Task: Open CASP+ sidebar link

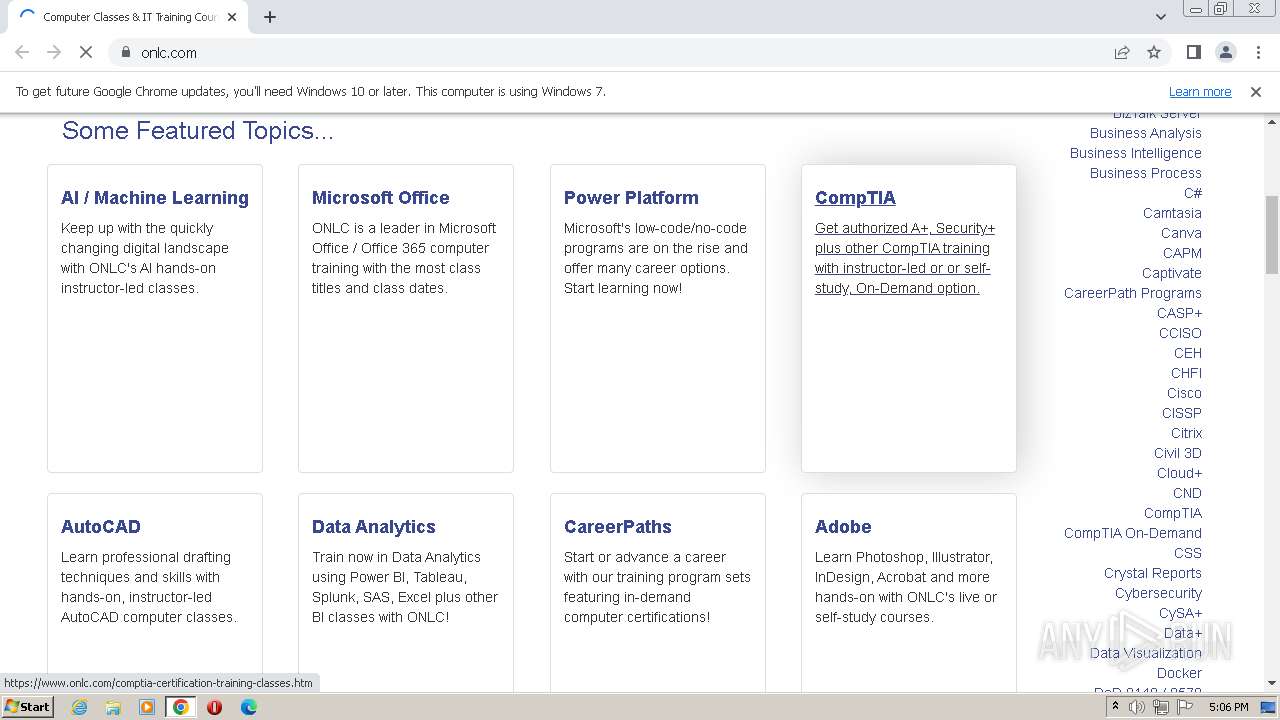Action: [1179, 313]
